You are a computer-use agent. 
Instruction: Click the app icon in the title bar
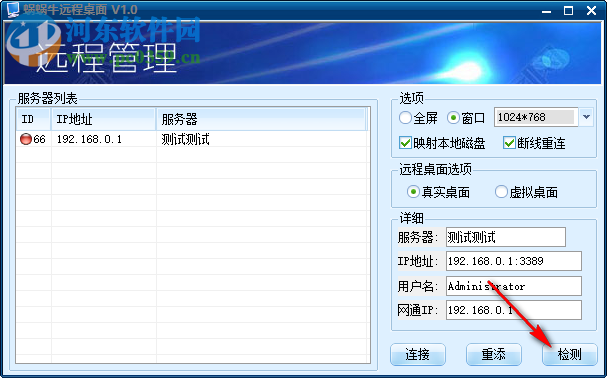coord(12,9)
